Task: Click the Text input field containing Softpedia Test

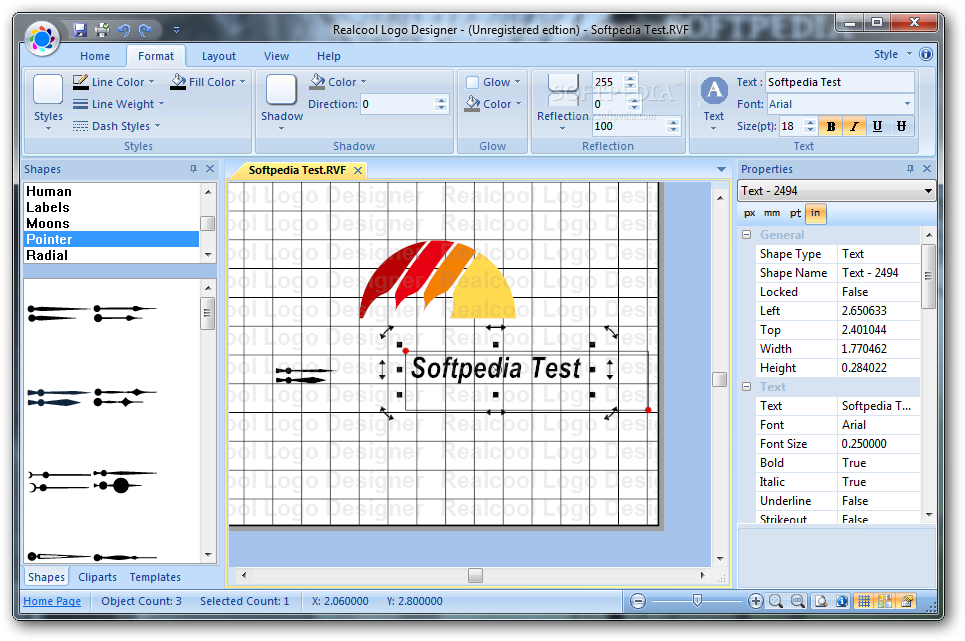Action: tap(839, 82)
